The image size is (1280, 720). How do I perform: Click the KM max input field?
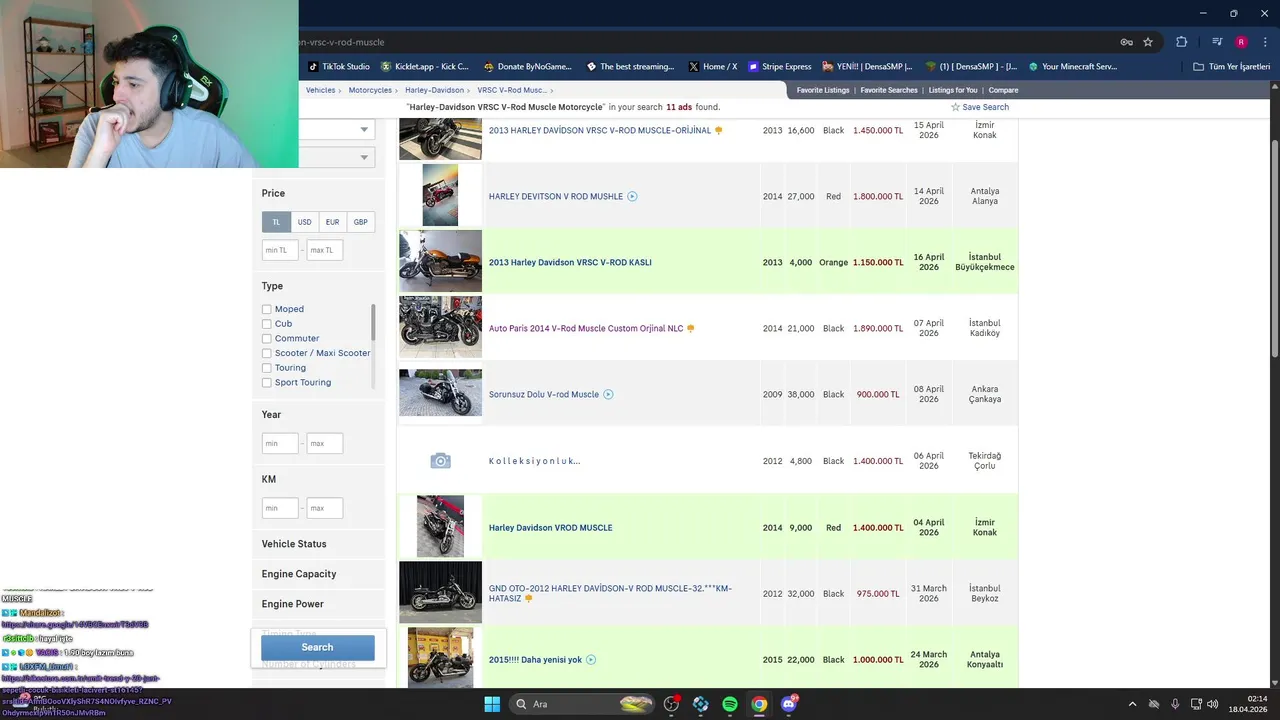(x=325, y=508)
